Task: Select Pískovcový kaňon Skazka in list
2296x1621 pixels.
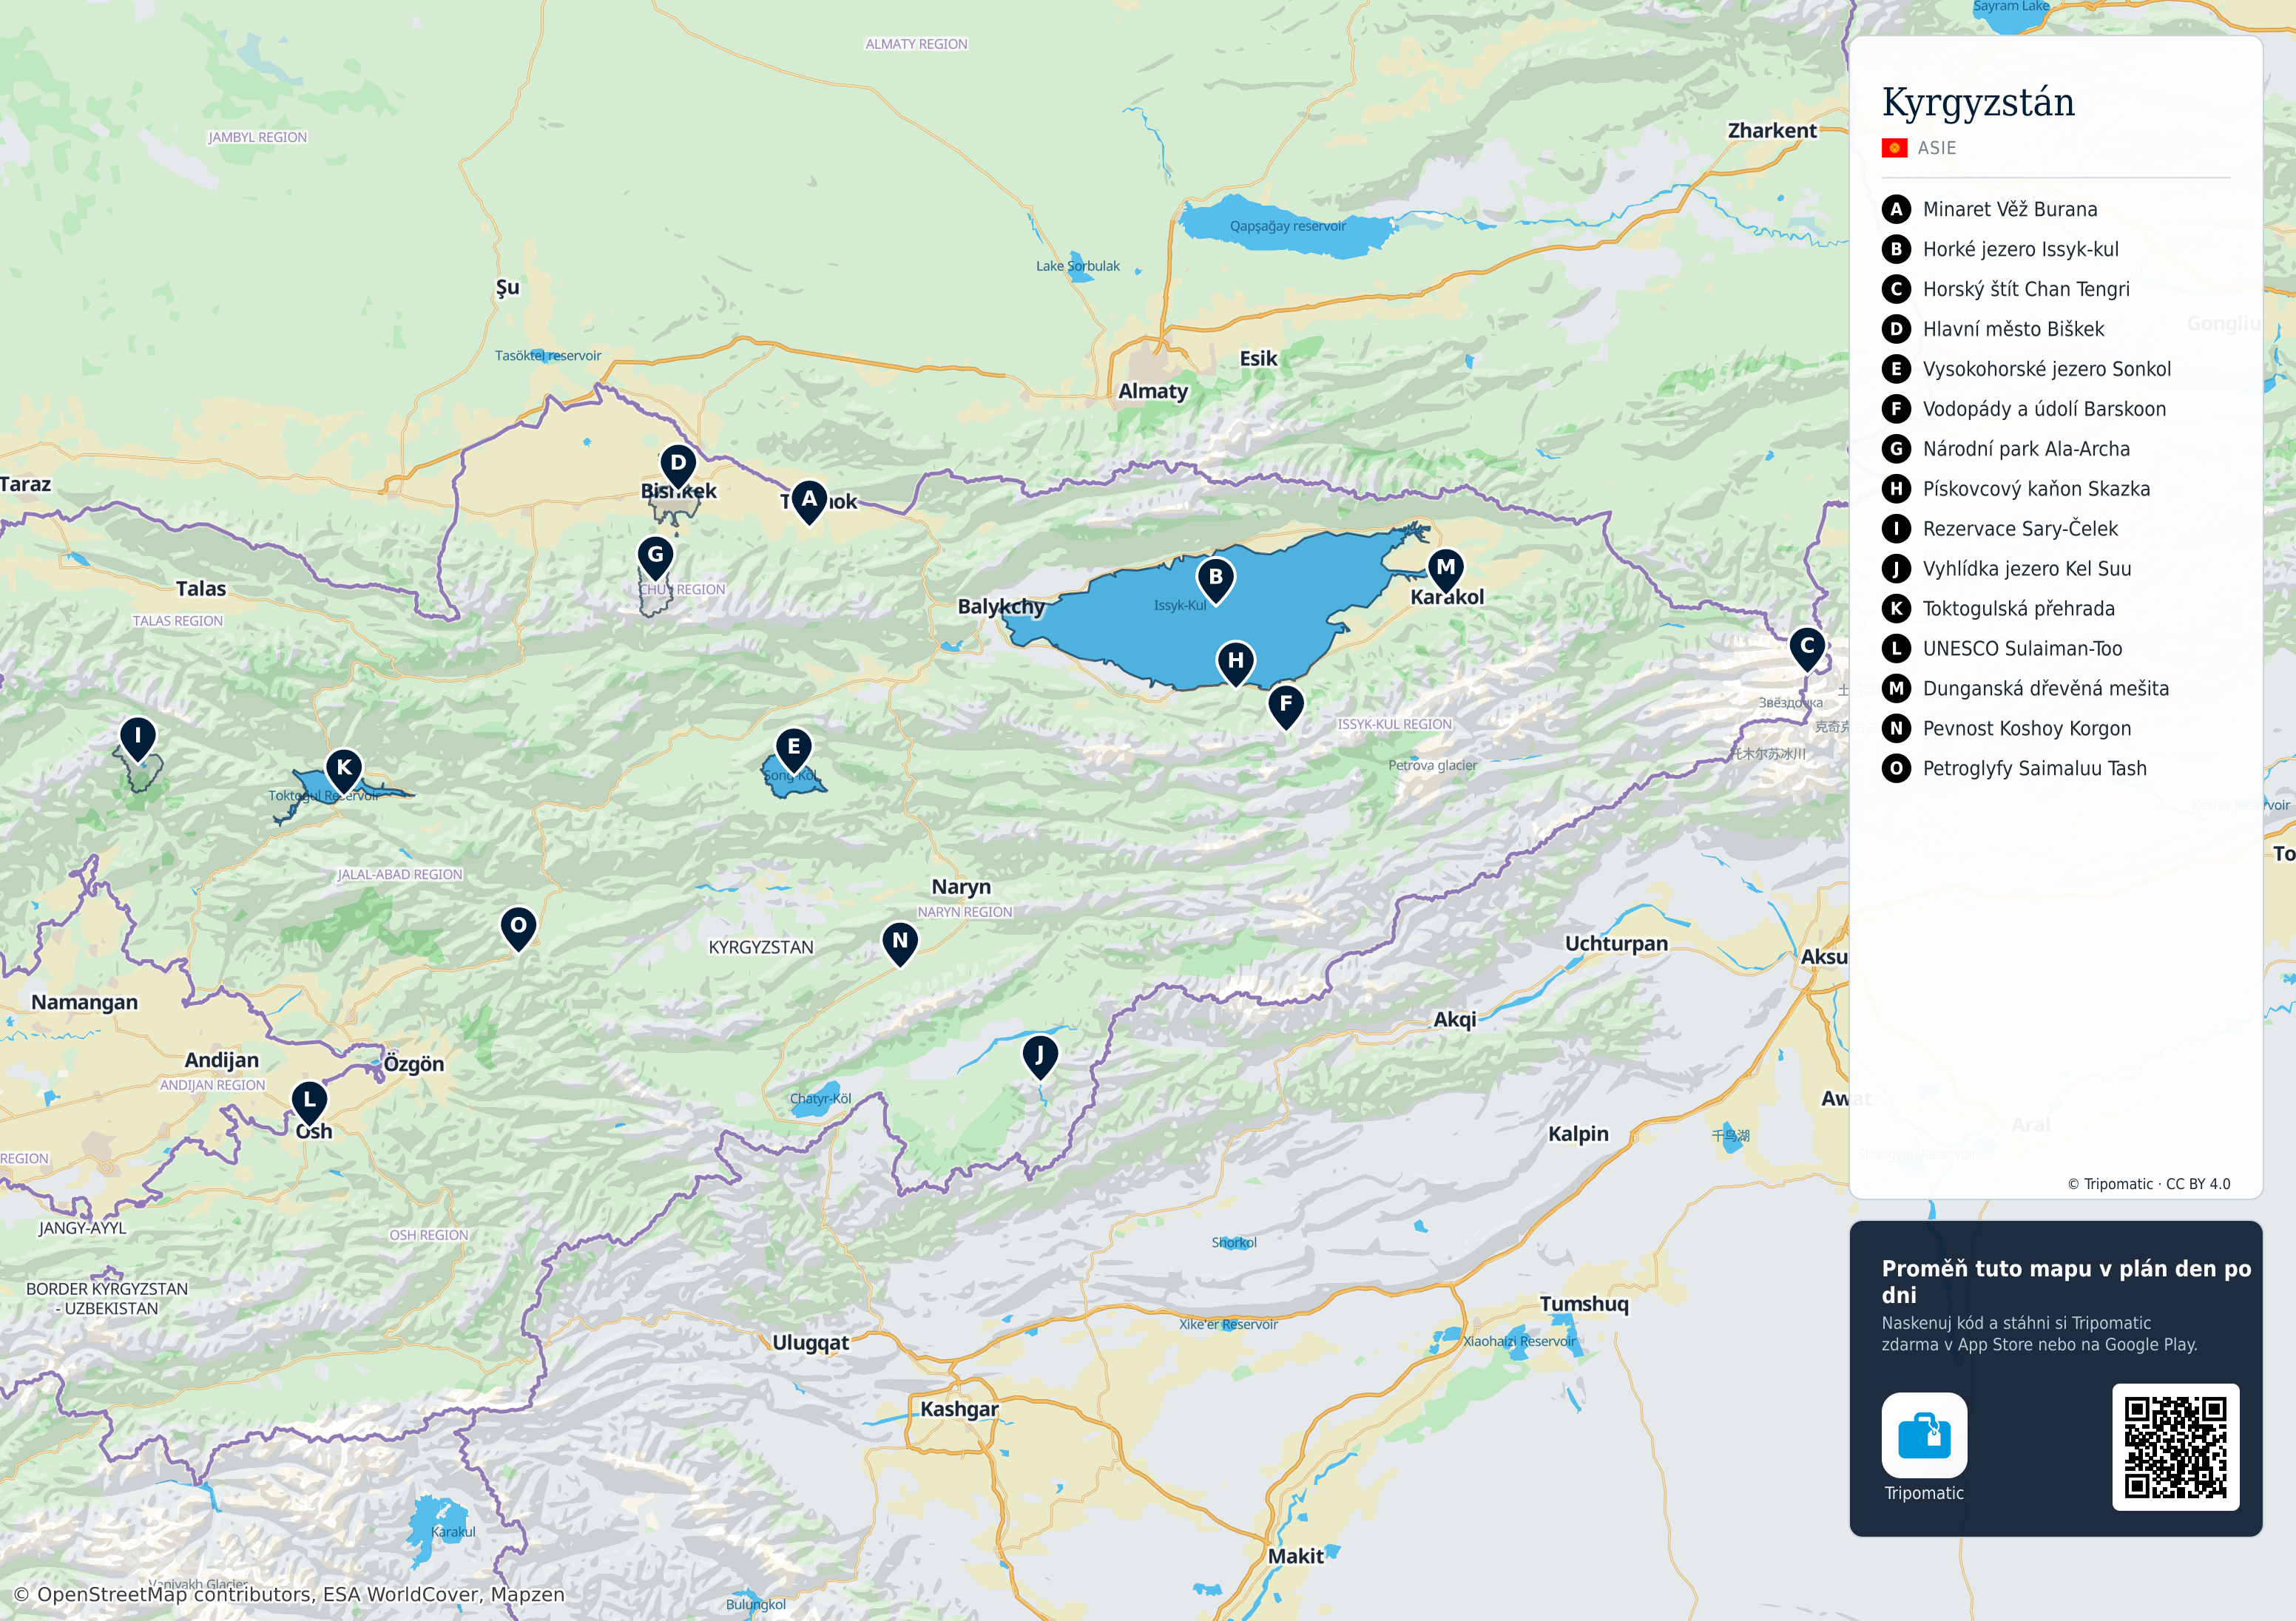Action: coord(2016,489)
